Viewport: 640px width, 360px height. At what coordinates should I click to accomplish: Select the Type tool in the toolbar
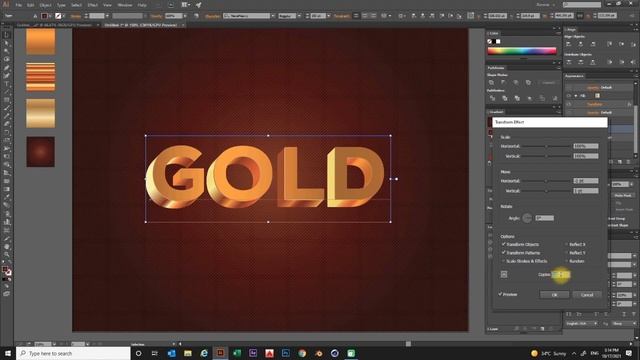pos(6,84)
